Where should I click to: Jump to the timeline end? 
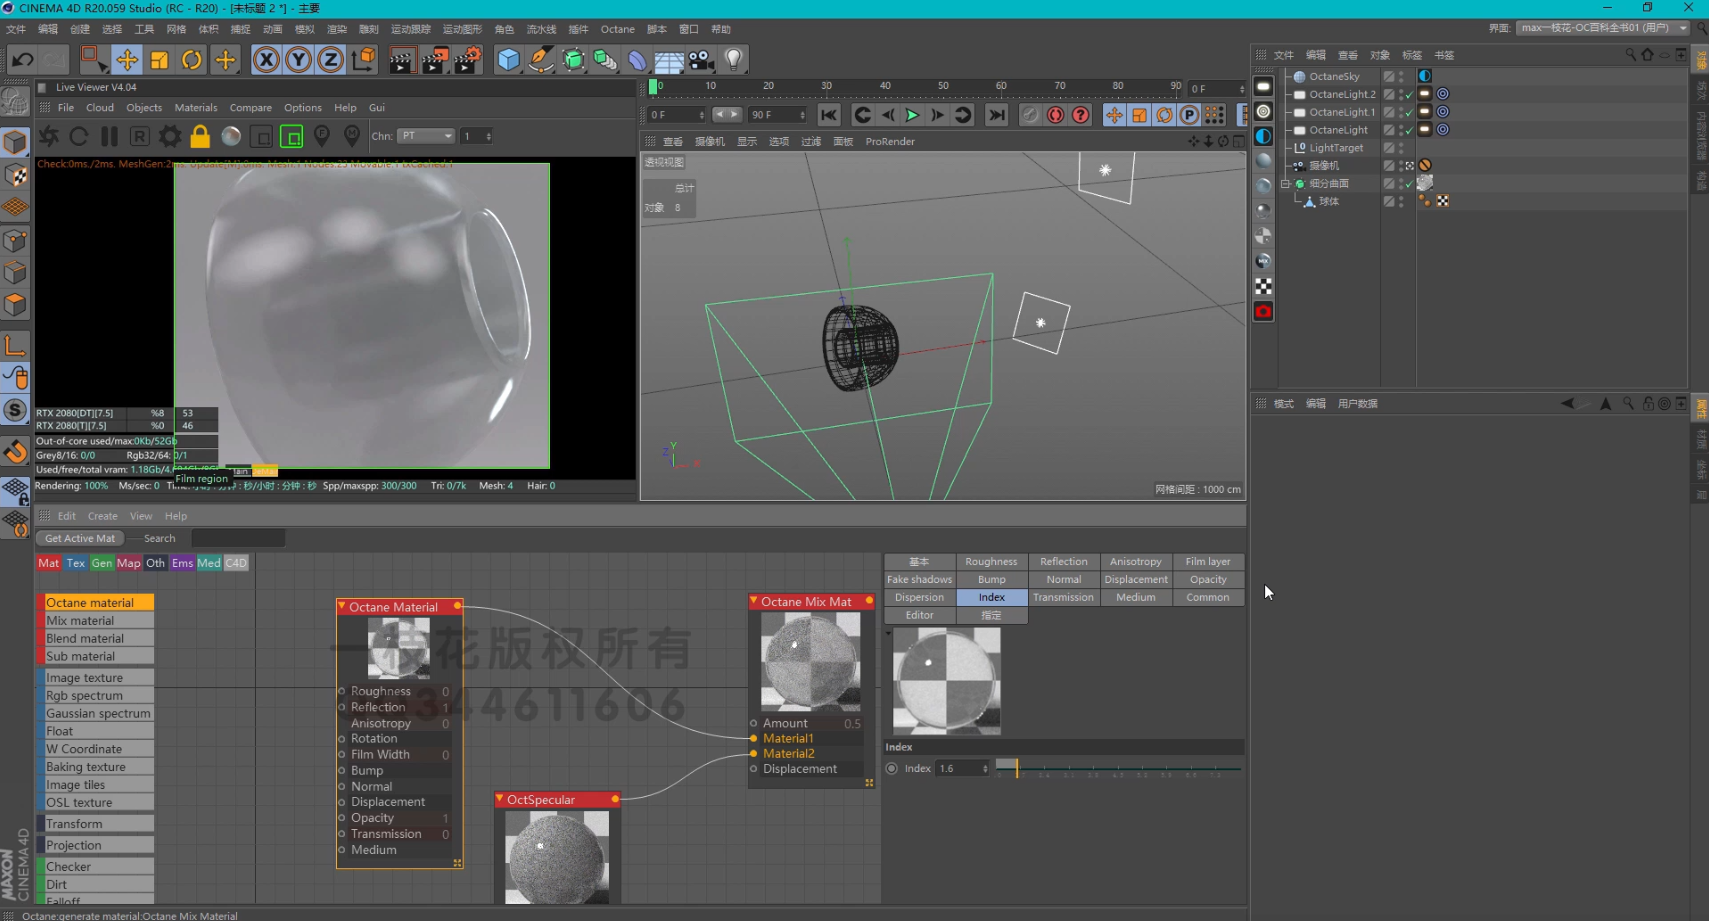tap(997, 115)
